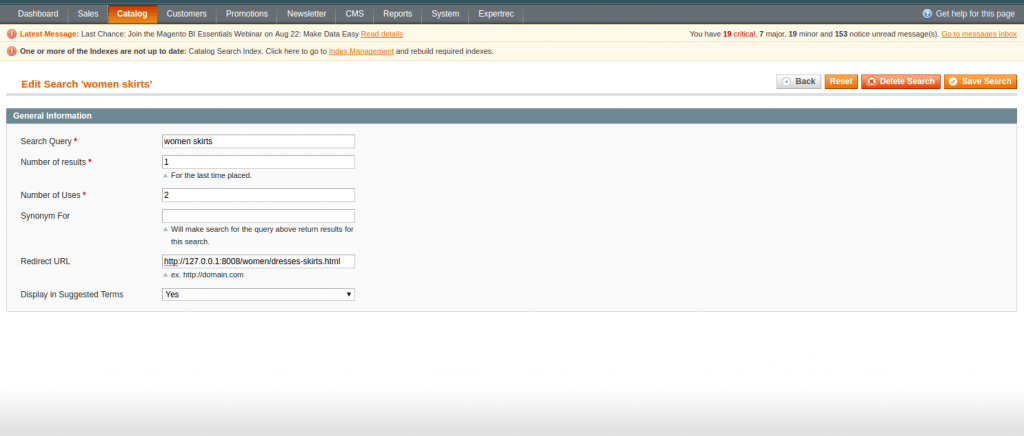
Task: Click the Redirect URL label
Action: pyautogui.click(x=45, y=261)
